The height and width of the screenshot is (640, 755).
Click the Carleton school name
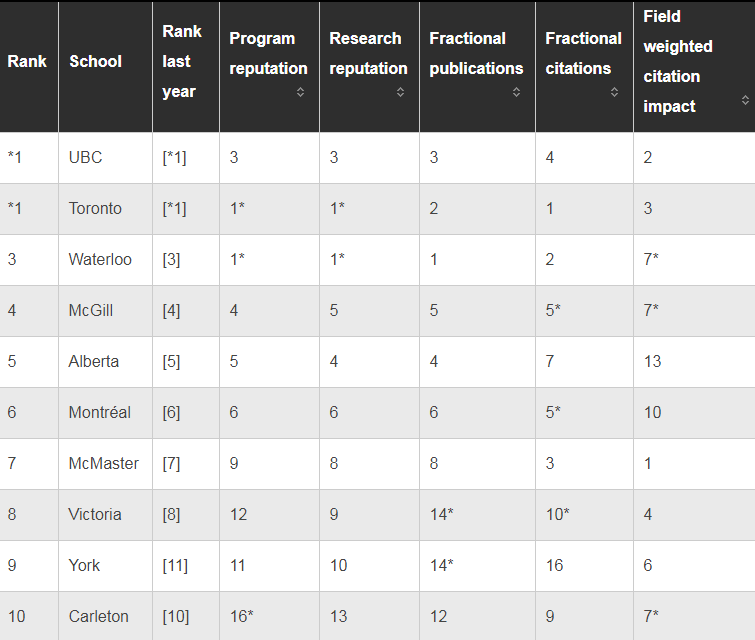pos(98,617)
